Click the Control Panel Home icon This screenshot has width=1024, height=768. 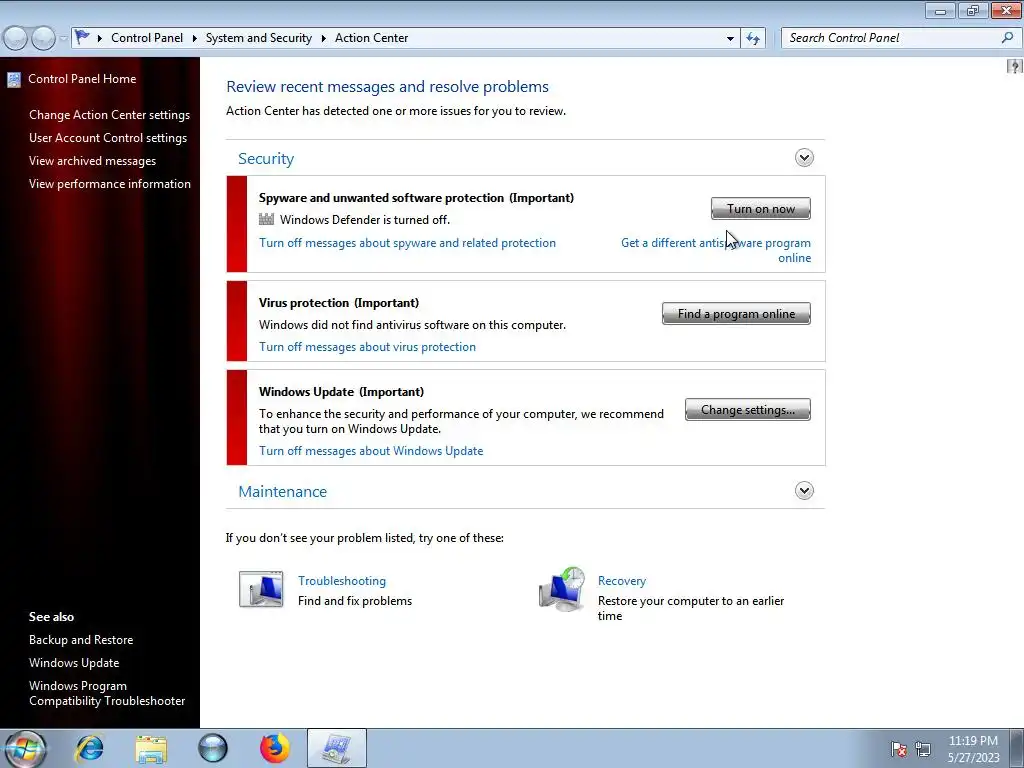[x=14, y=80]
